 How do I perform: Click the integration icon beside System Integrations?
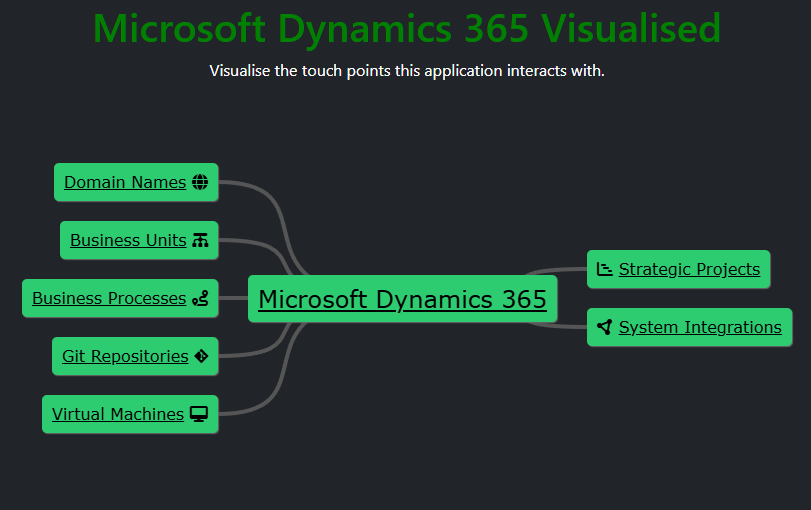coord(605,327)
